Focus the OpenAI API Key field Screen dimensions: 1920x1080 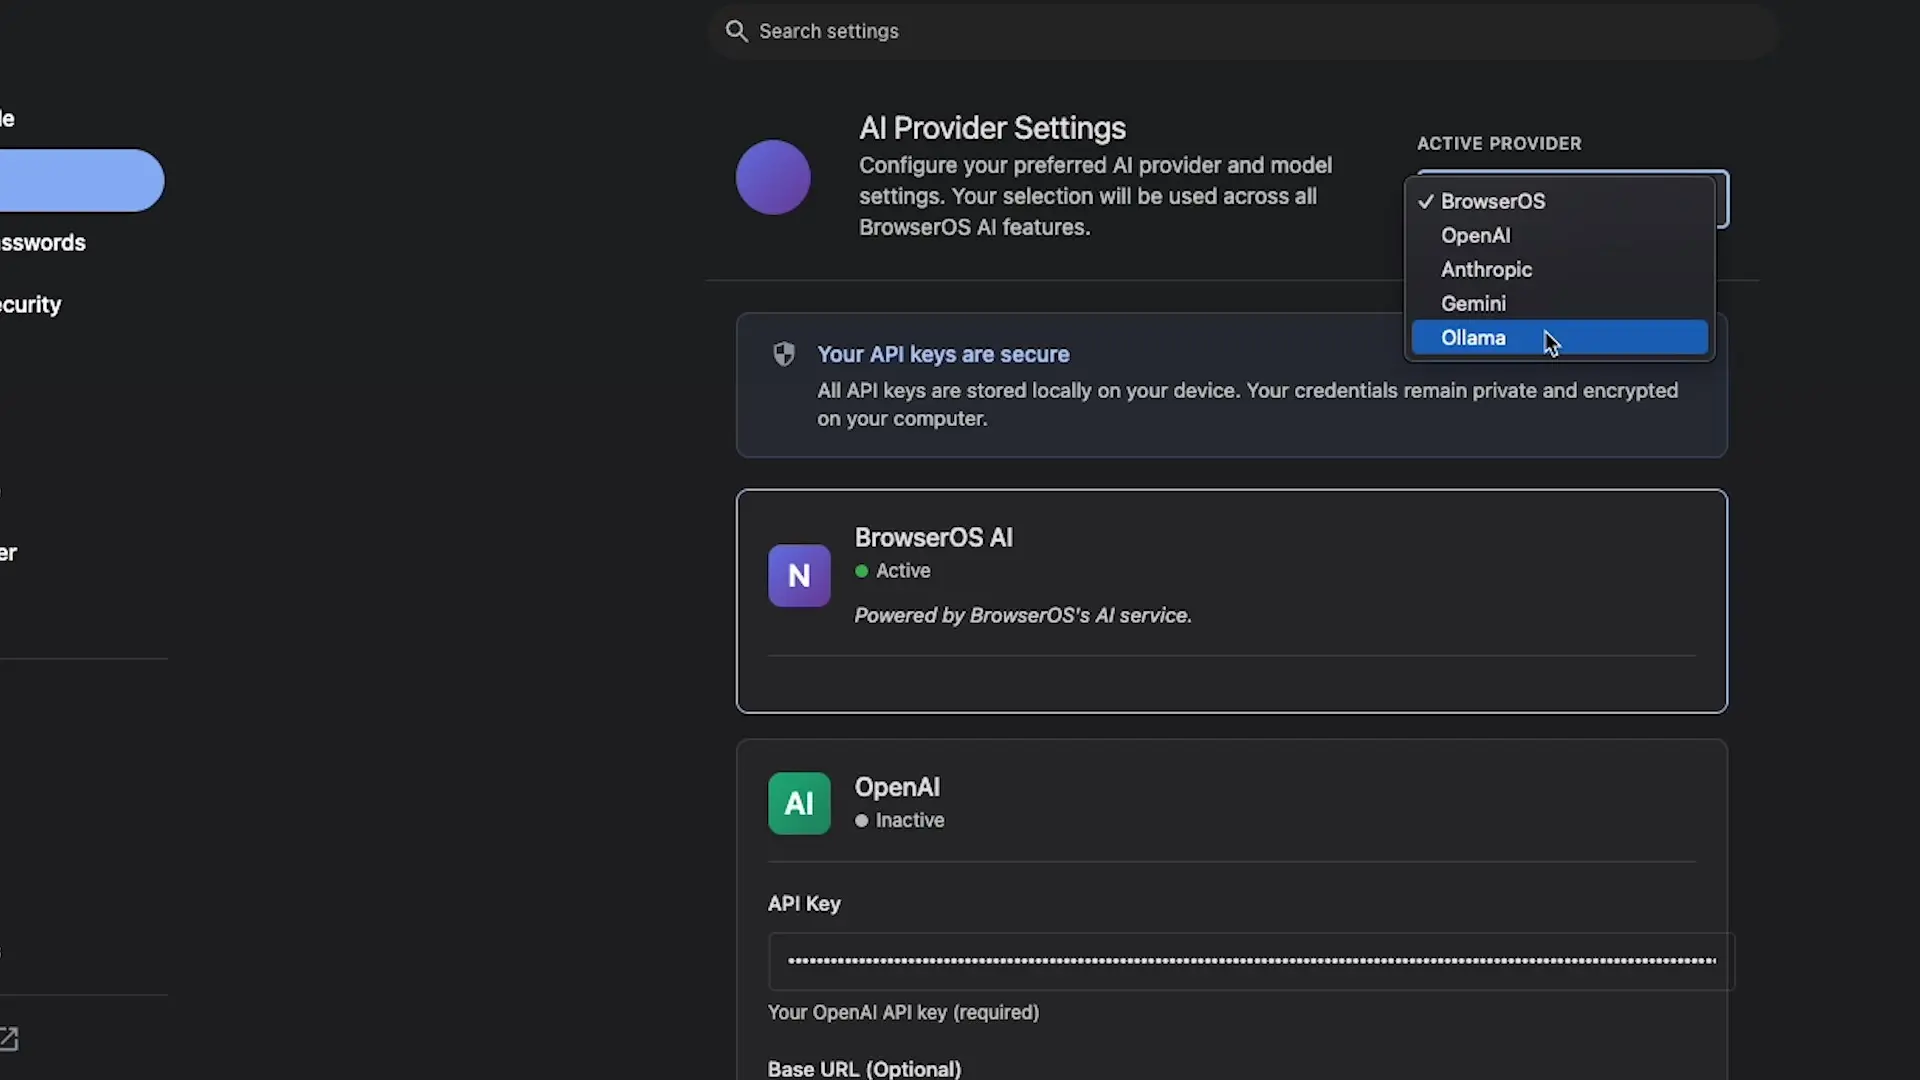1251,961
